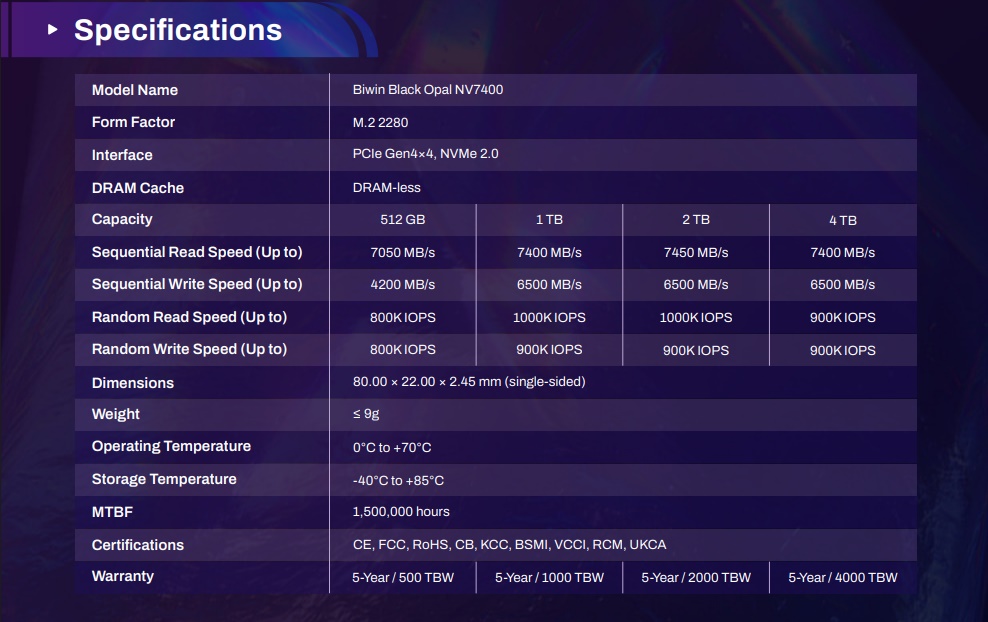Select the DRAM Cache label

pyautogui.click(x=138, y=188)
